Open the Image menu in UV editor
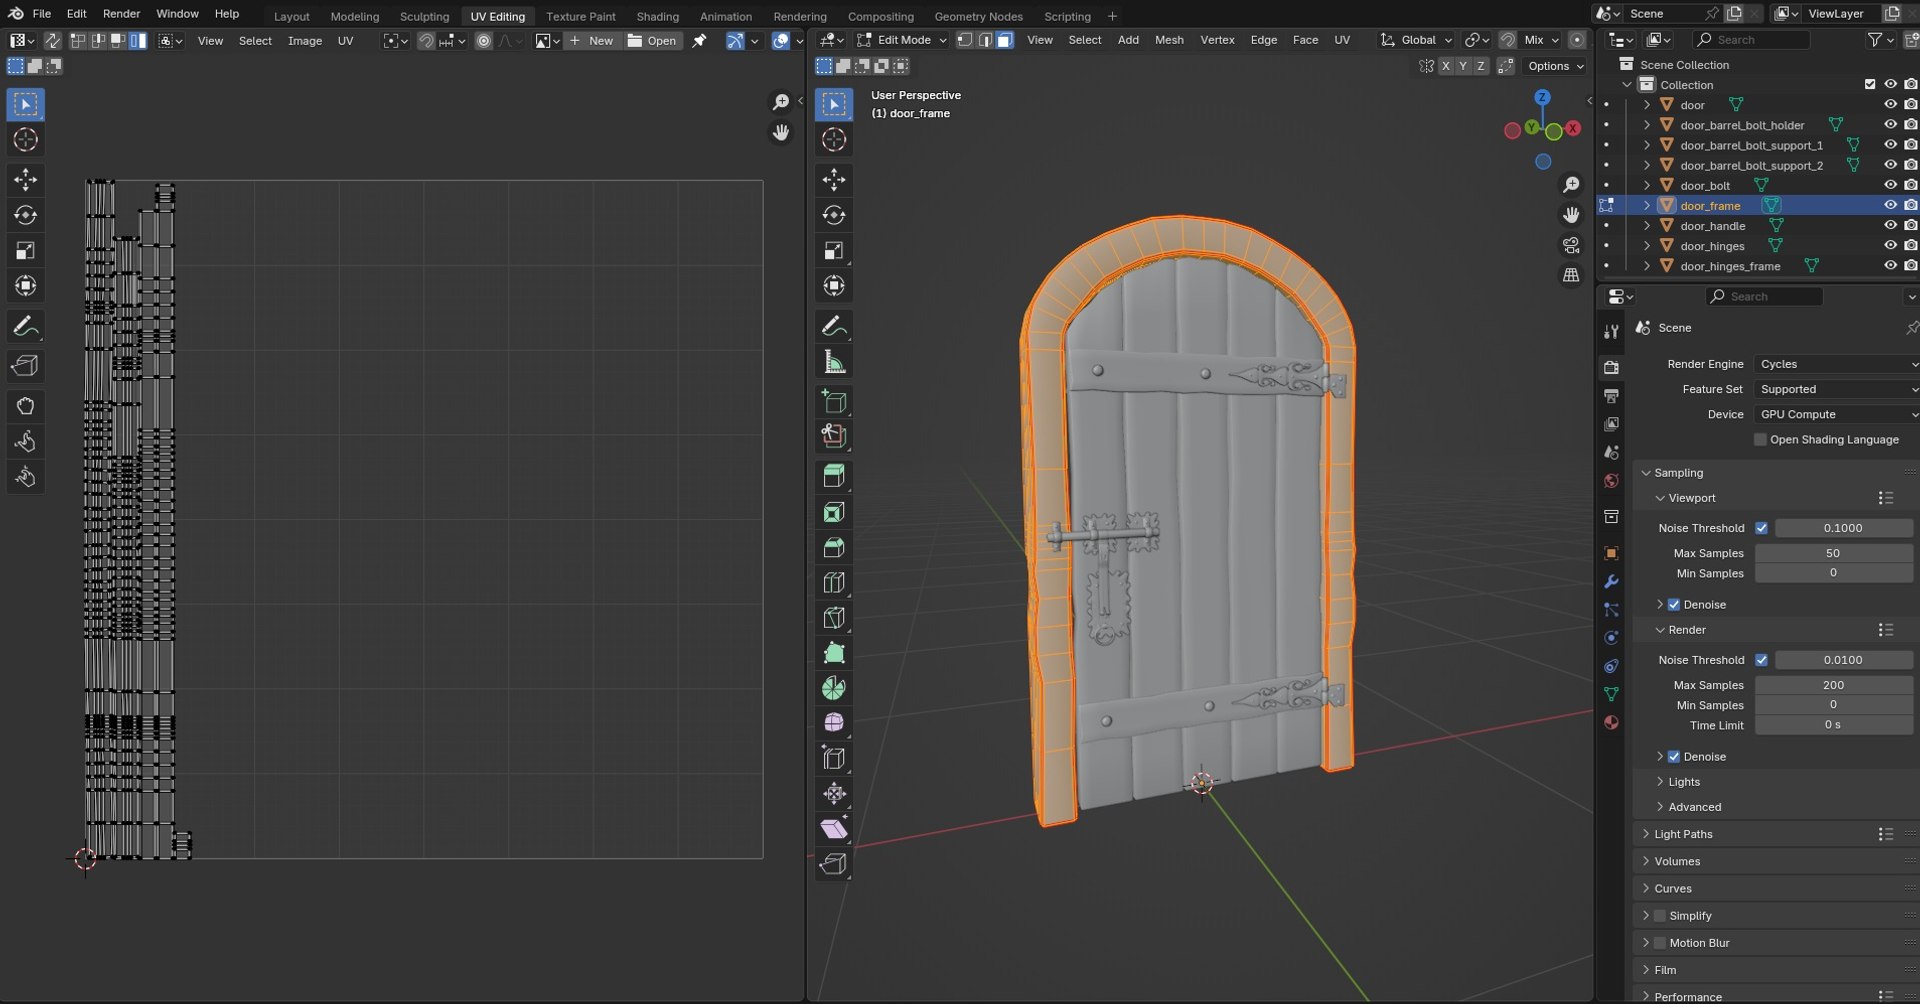Viewport: 1920px width, 1004px height. (x=305, y=41)
